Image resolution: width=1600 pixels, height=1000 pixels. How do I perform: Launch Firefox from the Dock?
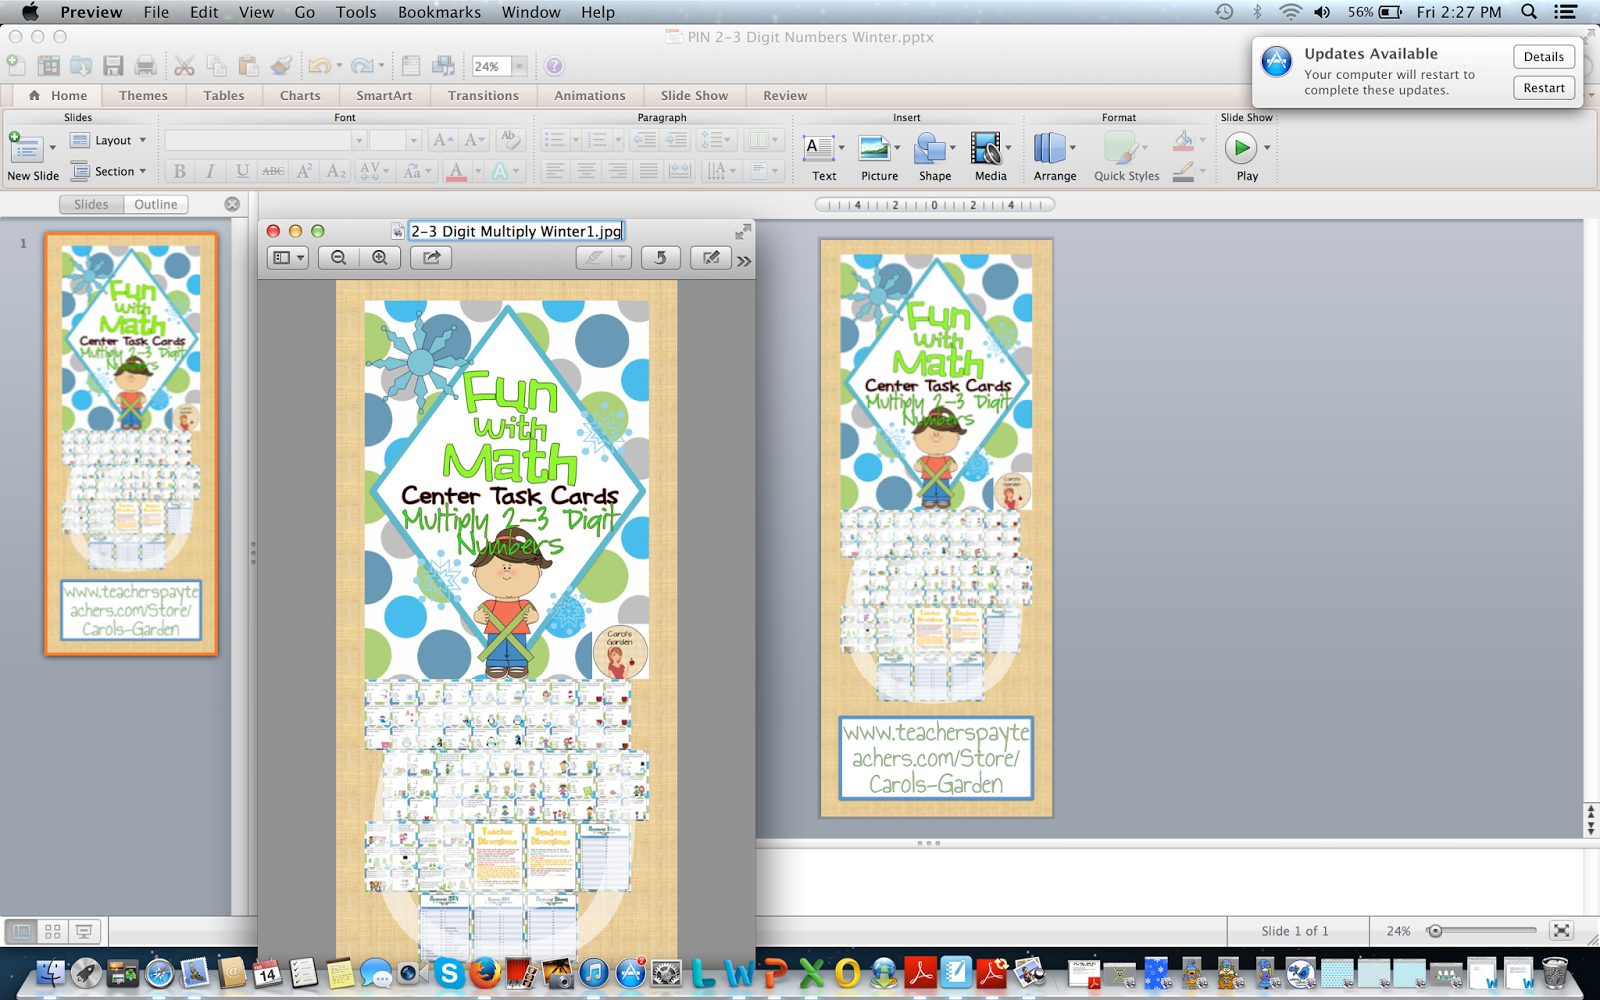[485, 972]
